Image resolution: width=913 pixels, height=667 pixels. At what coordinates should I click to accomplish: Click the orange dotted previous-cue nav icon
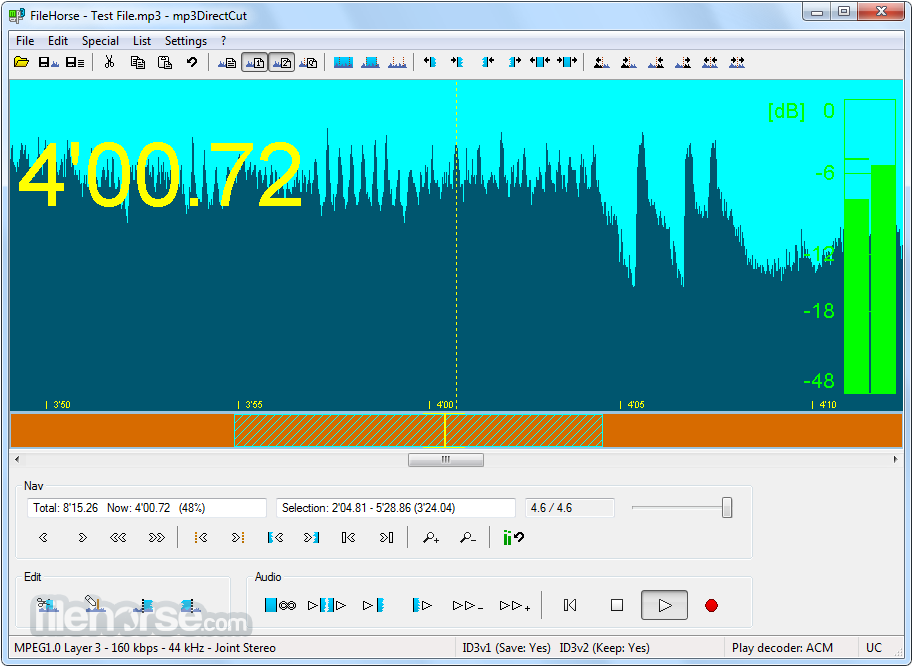coord(201,538)
